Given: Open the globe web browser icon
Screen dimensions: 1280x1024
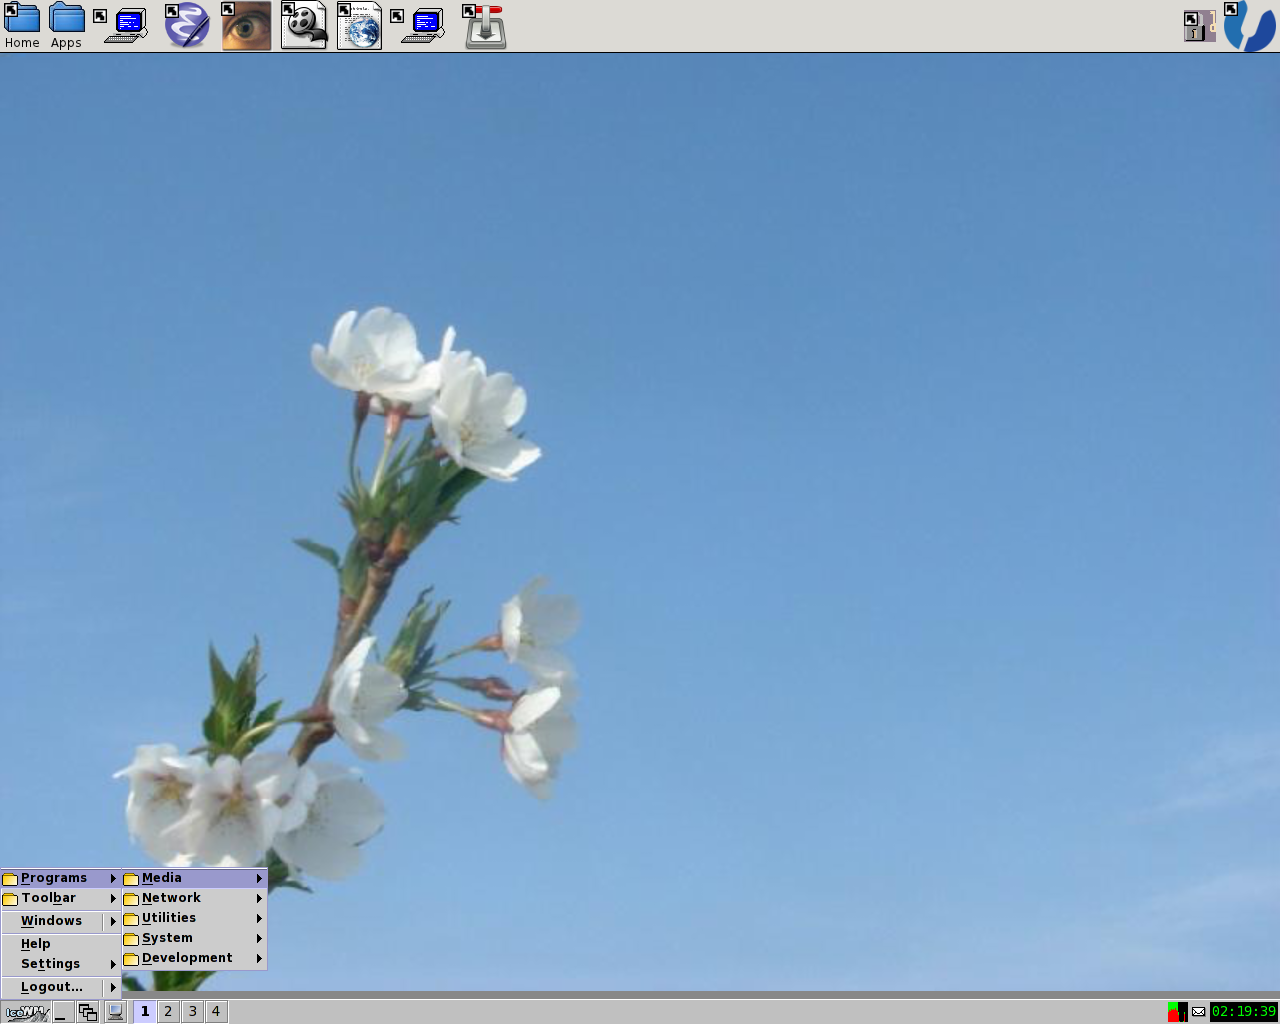Looking at the screenshot, I should (360, 26).
